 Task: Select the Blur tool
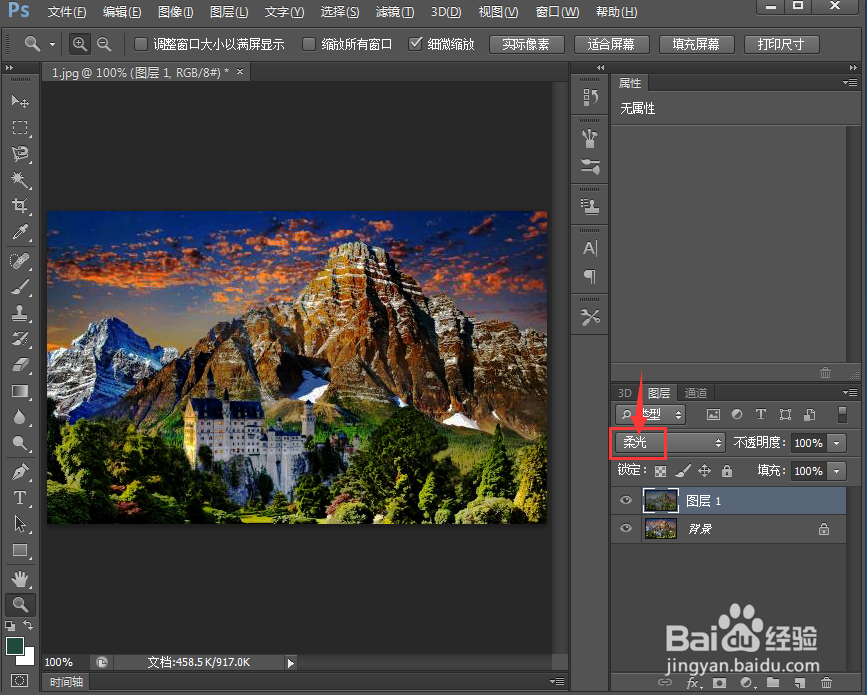20,417
